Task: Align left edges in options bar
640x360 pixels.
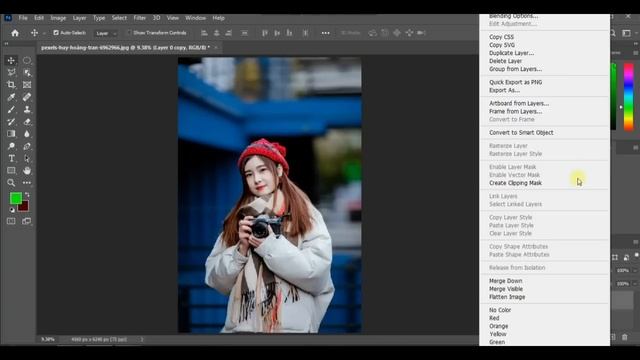Action: point(204,33)
